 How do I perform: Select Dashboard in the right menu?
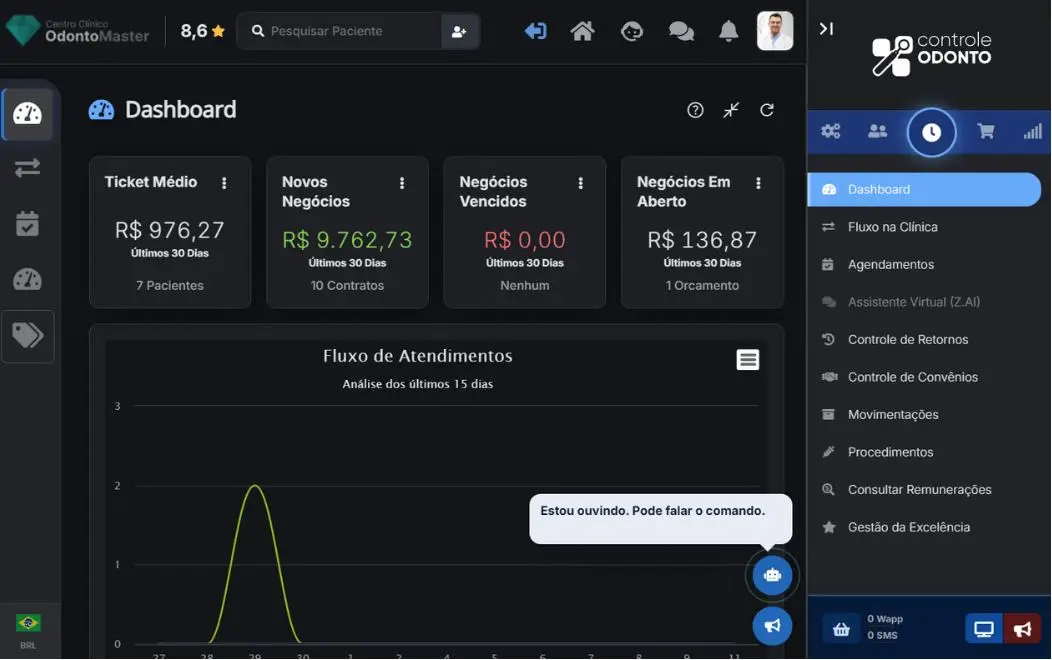(924, 190)
